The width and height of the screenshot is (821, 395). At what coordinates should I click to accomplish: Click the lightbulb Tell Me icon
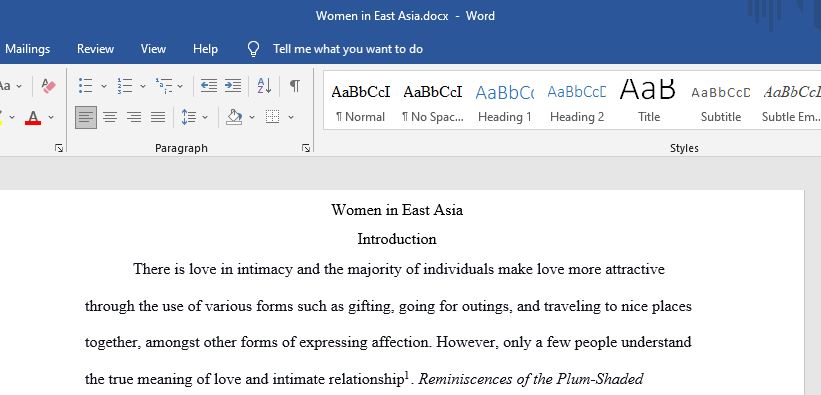(253, 49)
